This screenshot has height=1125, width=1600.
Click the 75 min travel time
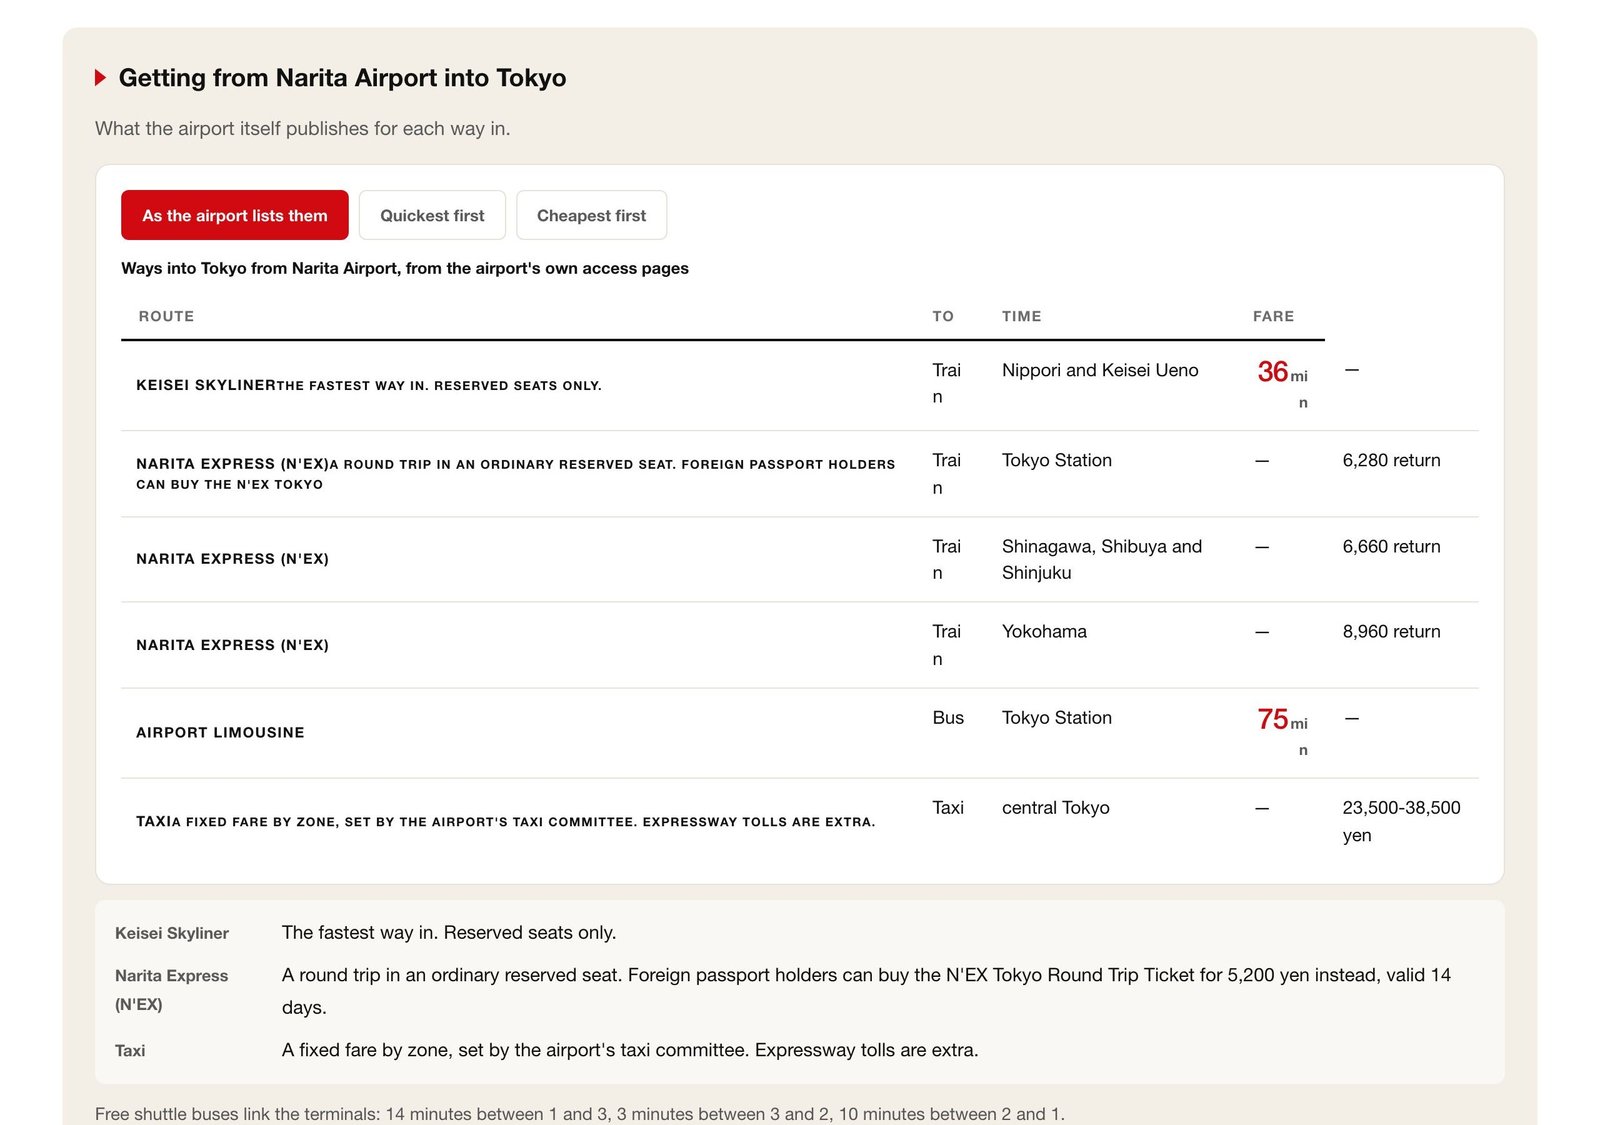[1283, 732]
